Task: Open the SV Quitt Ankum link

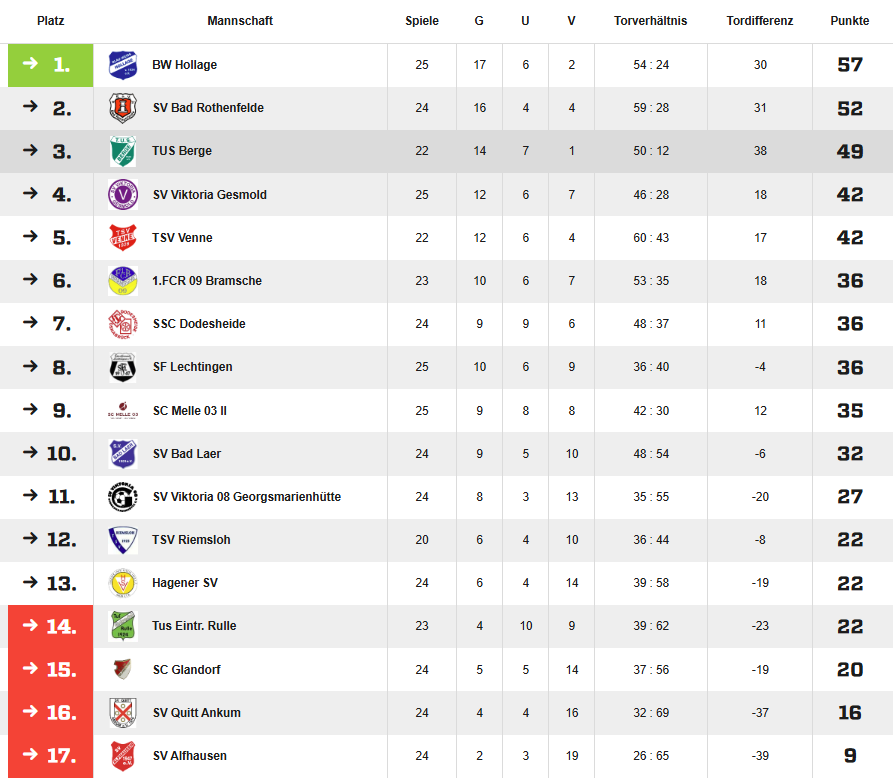Action: coord(196,713)
